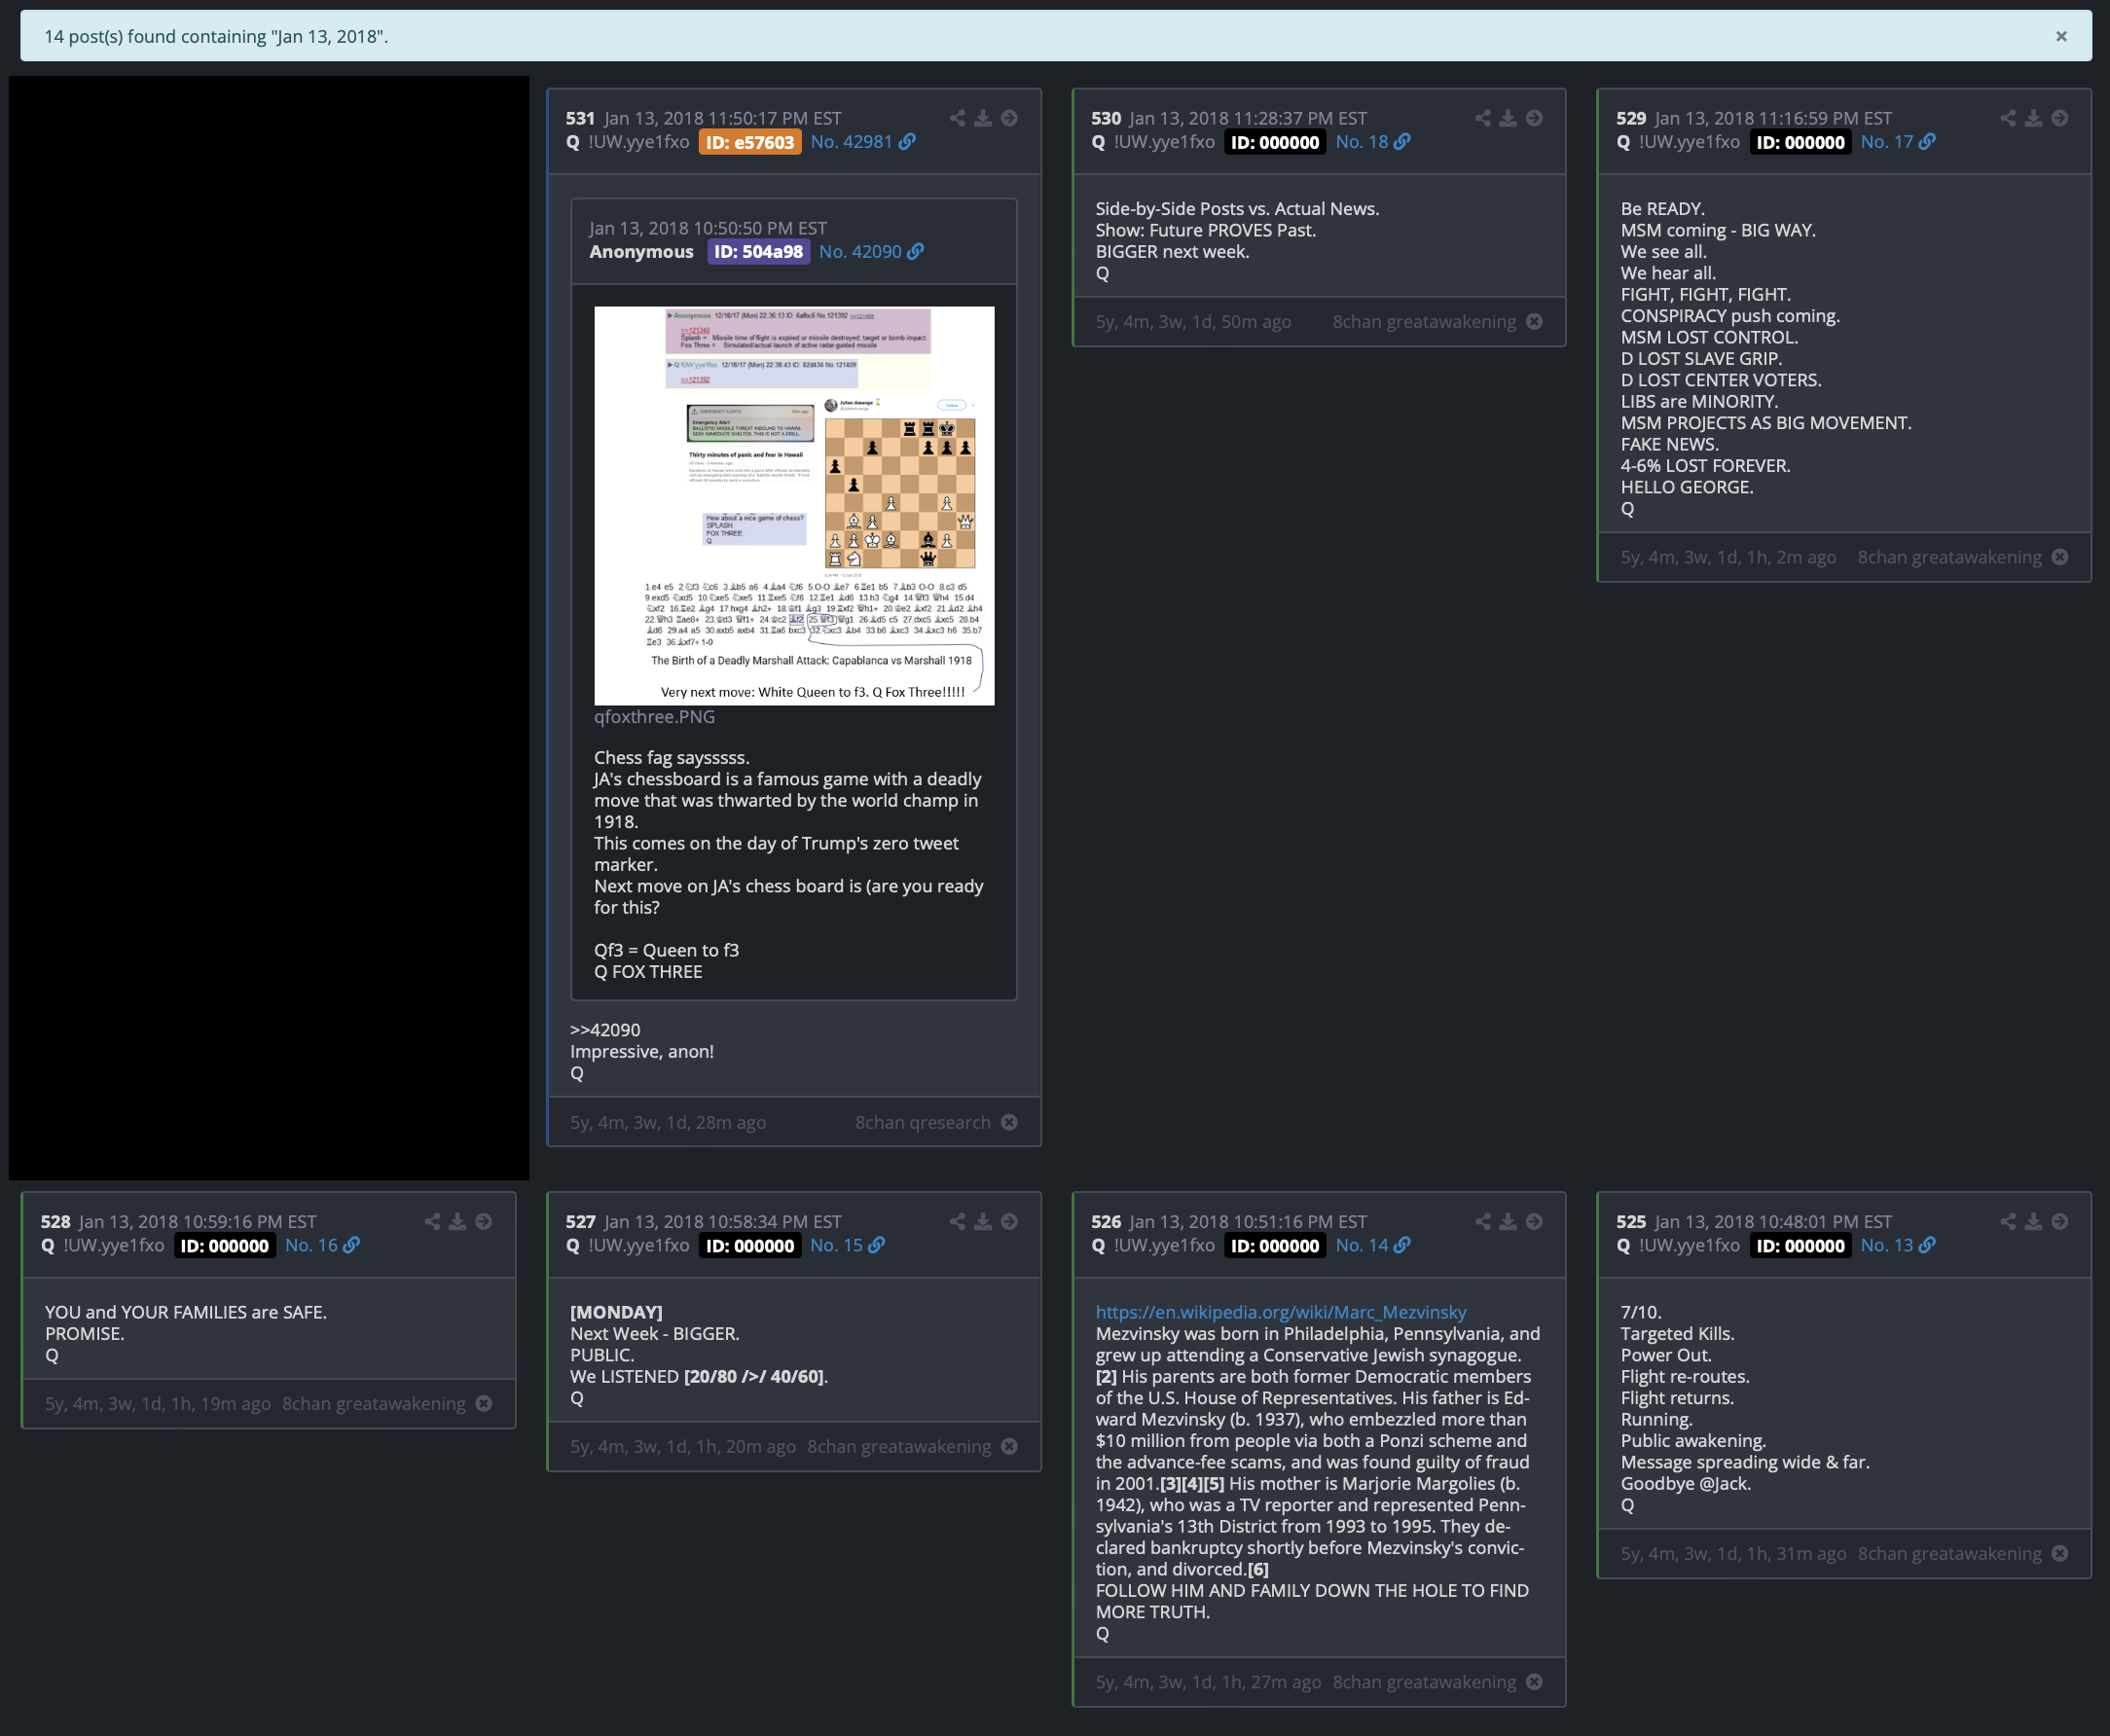Filter by ID 504a98 badge
This screenshot has height=1736, width=2110.
[758, 252]
